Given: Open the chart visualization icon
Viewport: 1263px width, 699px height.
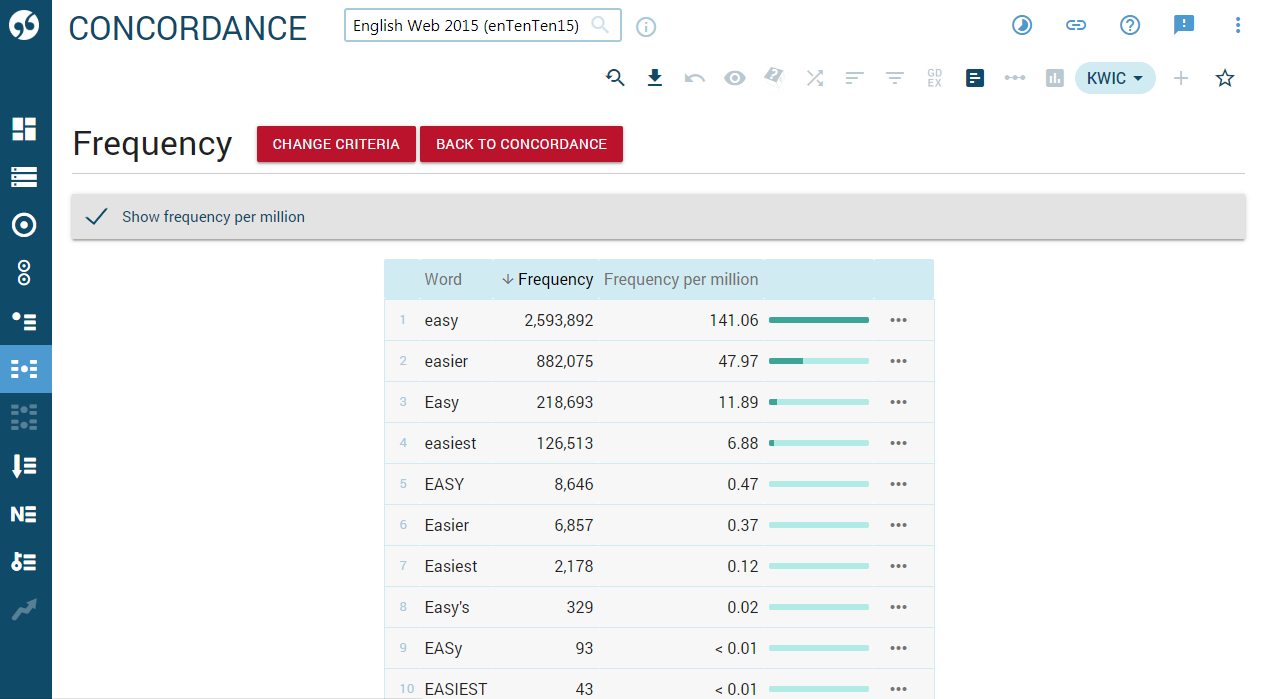Looking at the screenshot, I should 1054,77.
